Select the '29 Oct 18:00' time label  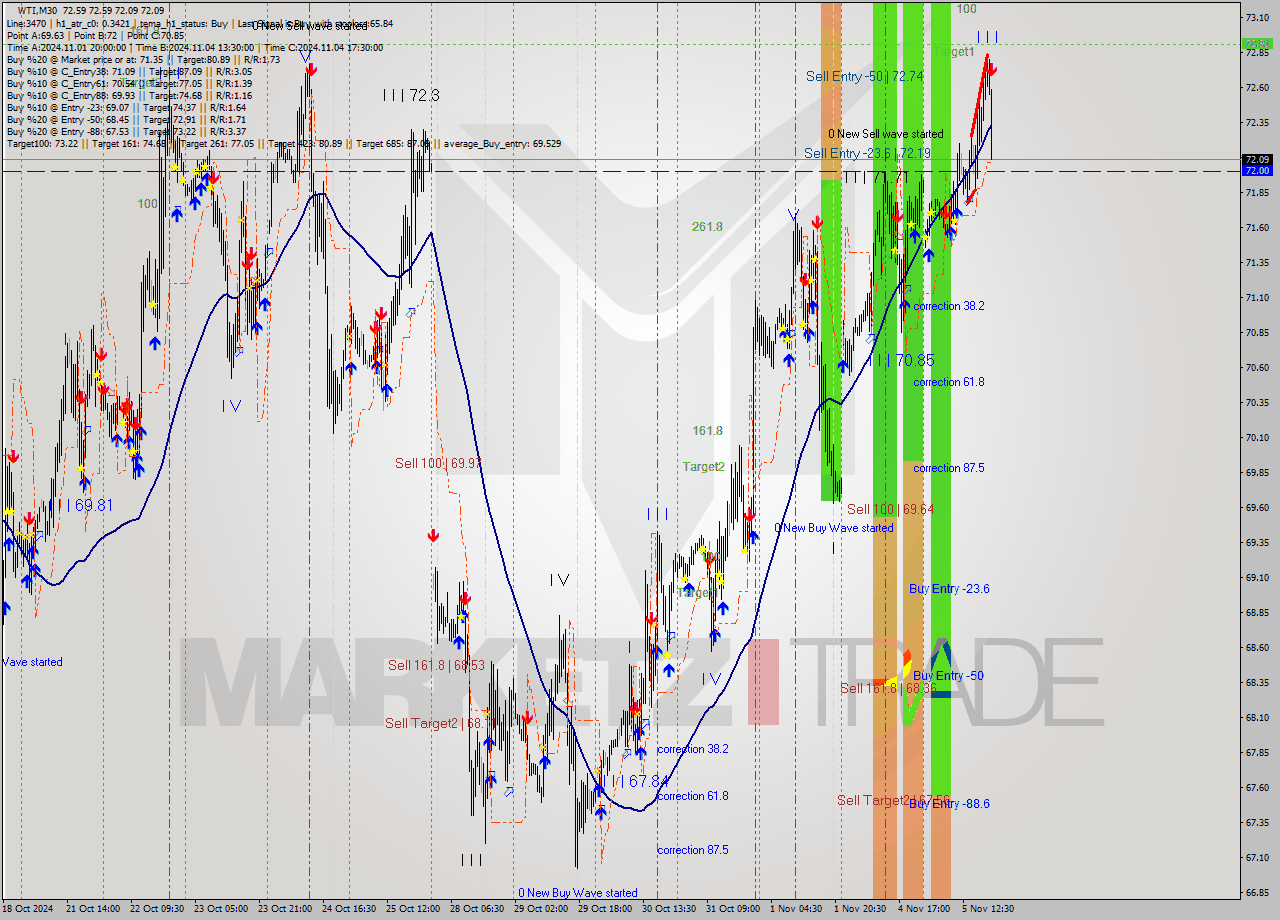[605, 909]
